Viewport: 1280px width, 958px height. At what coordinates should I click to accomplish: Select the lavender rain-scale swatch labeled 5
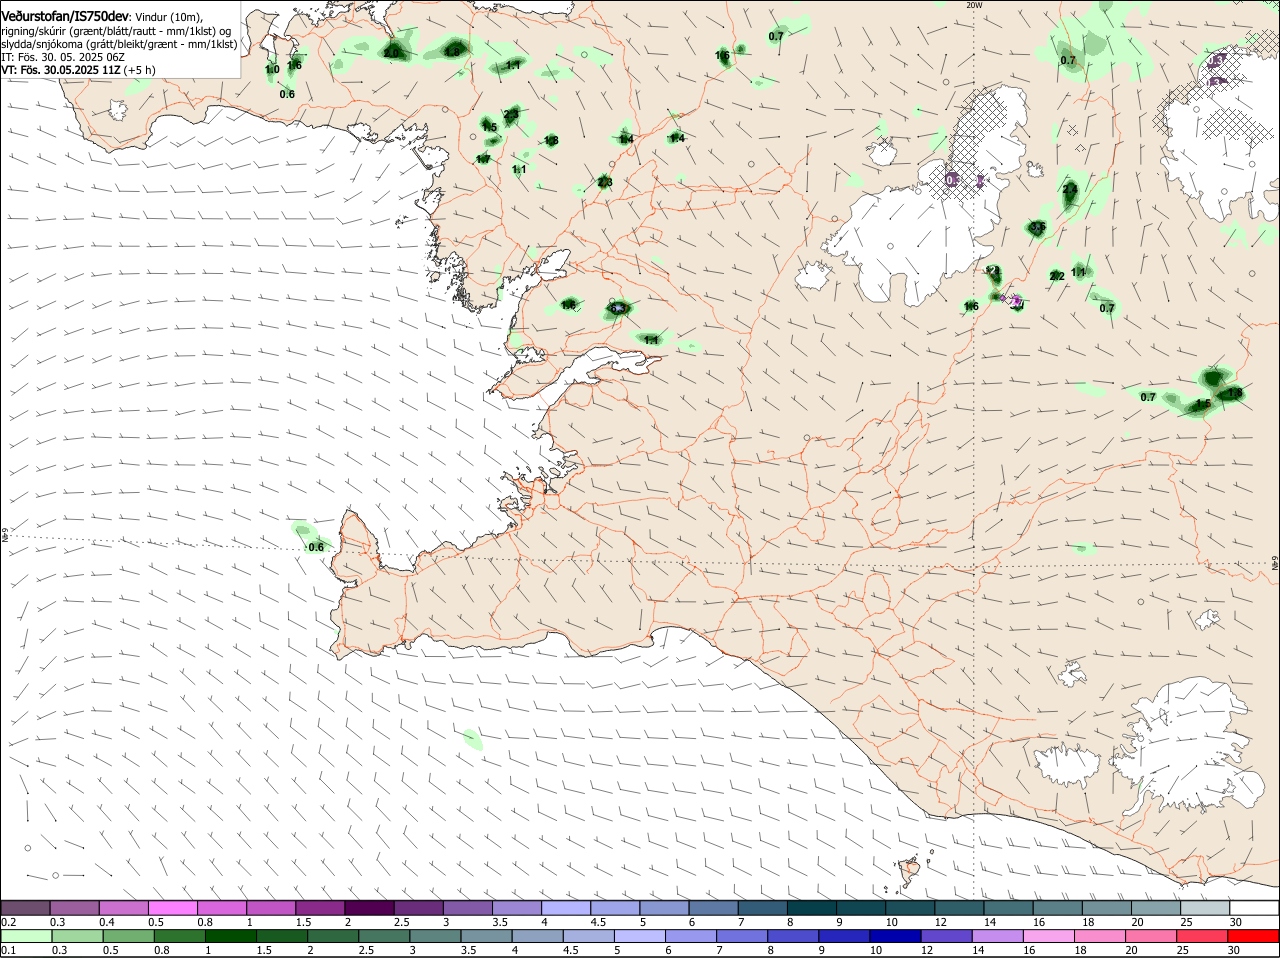(x=640, y=936)
